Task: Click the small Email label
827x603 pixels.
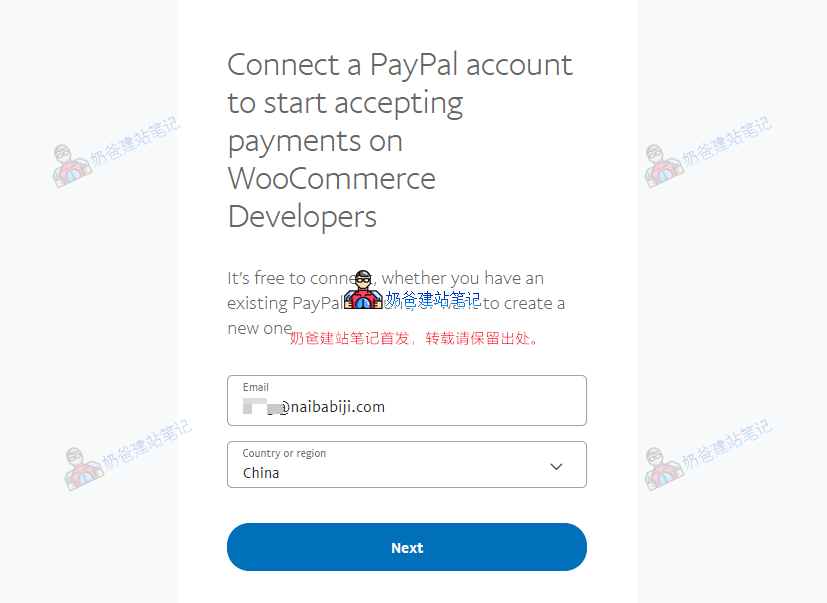Action: [256, 387]
